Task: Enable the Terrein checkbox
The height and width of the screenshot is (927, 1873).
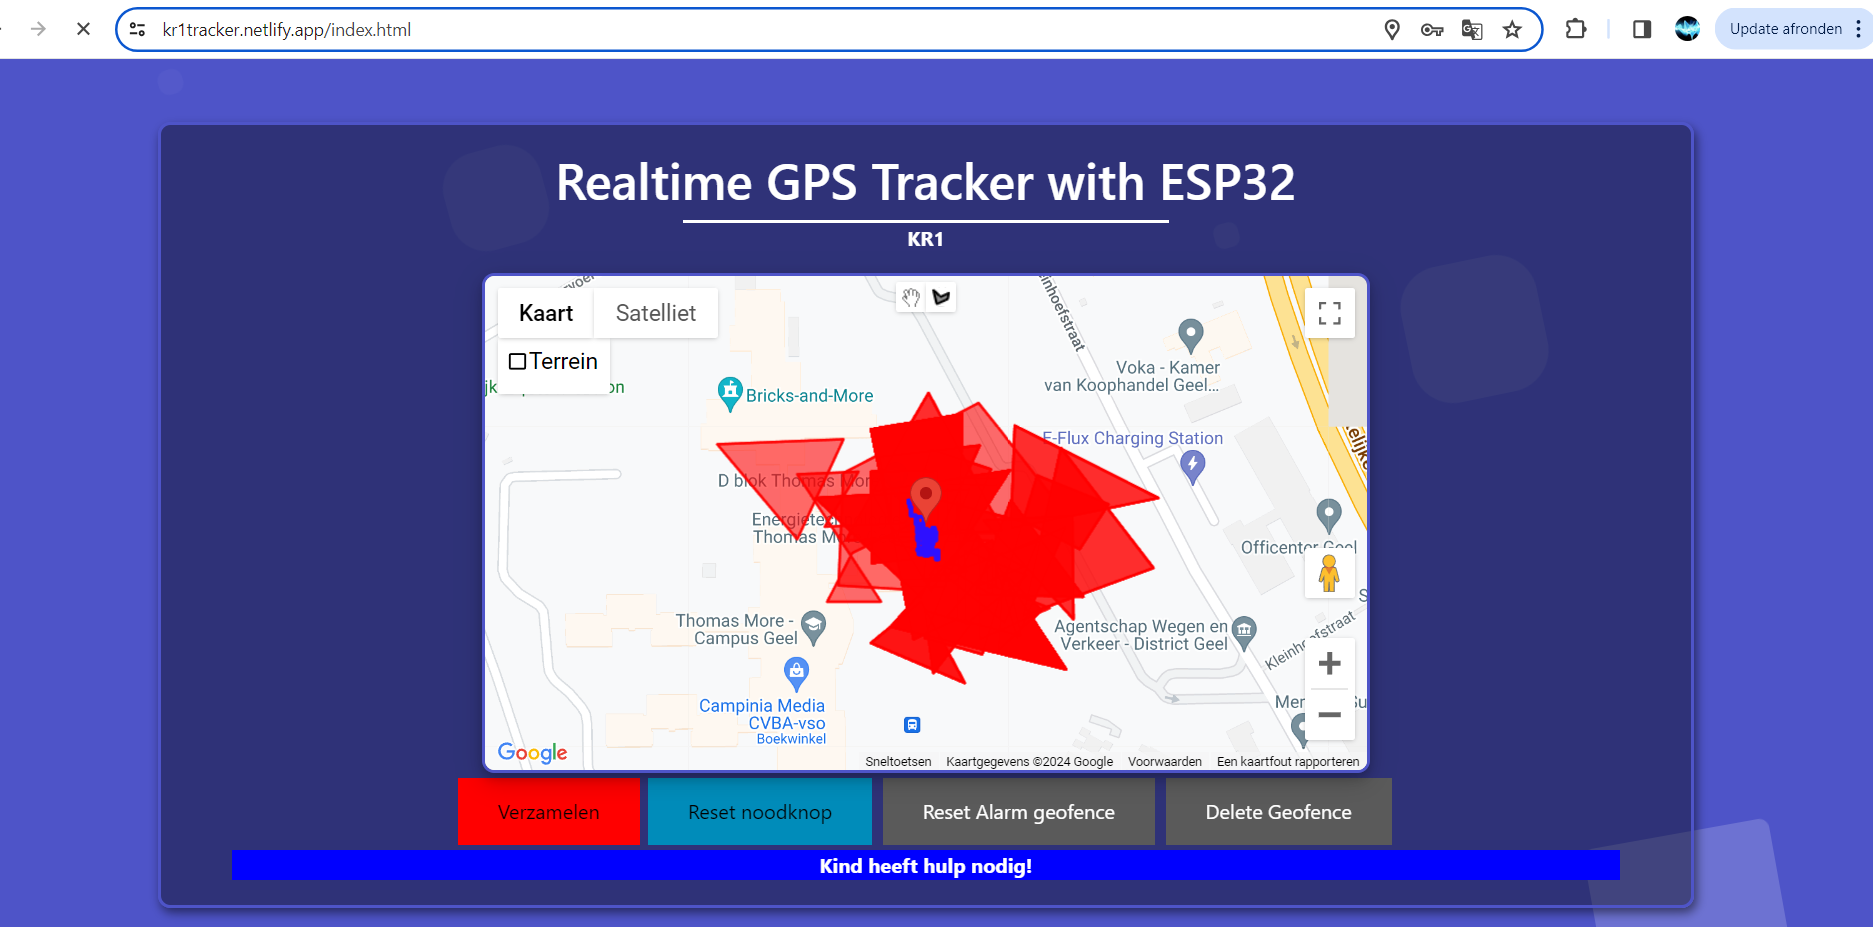Action: (x=518, y=362)
